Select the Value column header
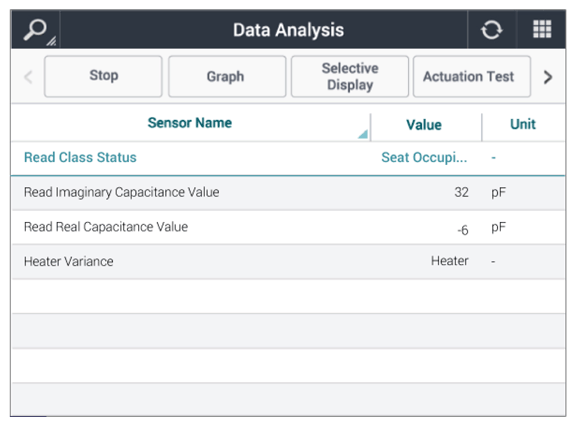 click(x=424, y=125)
